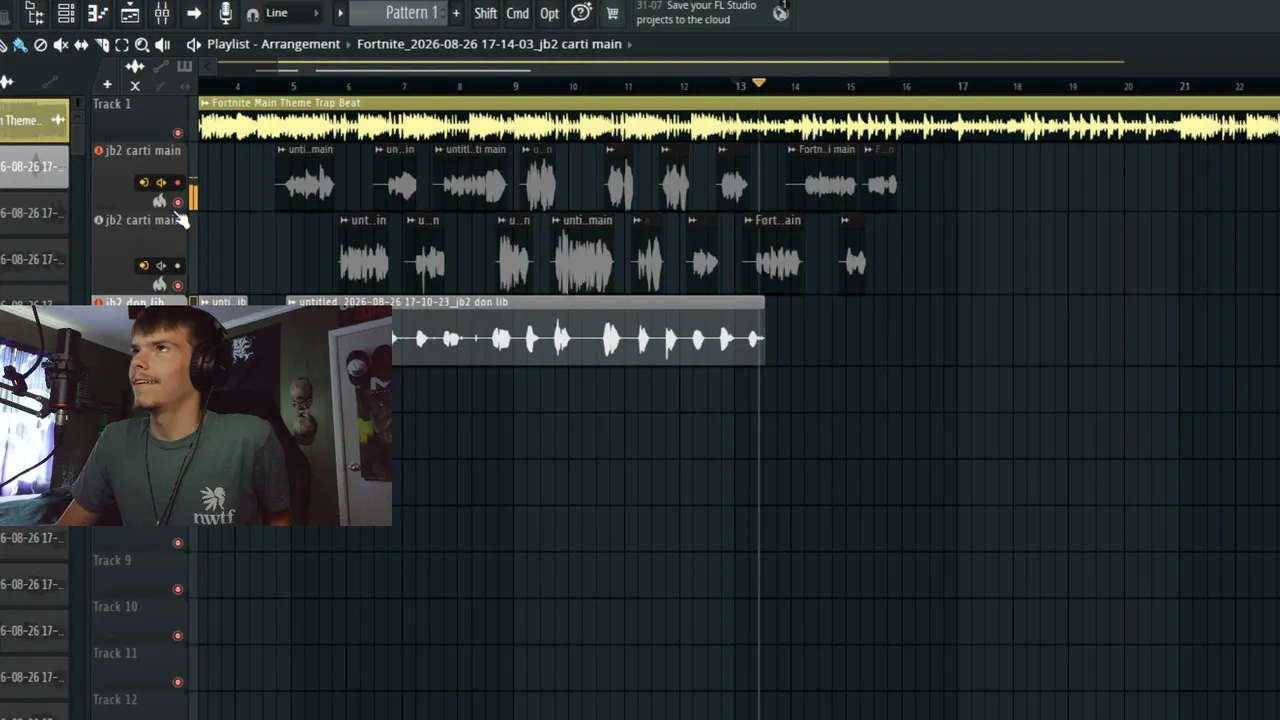Screen dimensions: 1280x720
Task: Open the Fortnite clip name breadcrumb
Action: click(489, 44)
